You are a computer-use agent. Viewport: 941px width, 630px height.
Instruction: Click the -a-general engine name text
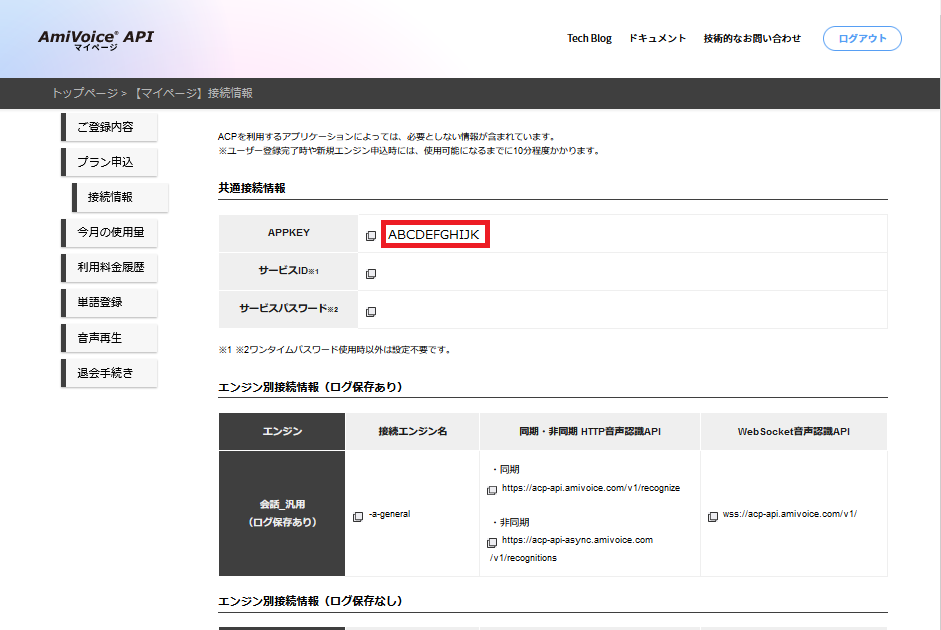[389, 514]
